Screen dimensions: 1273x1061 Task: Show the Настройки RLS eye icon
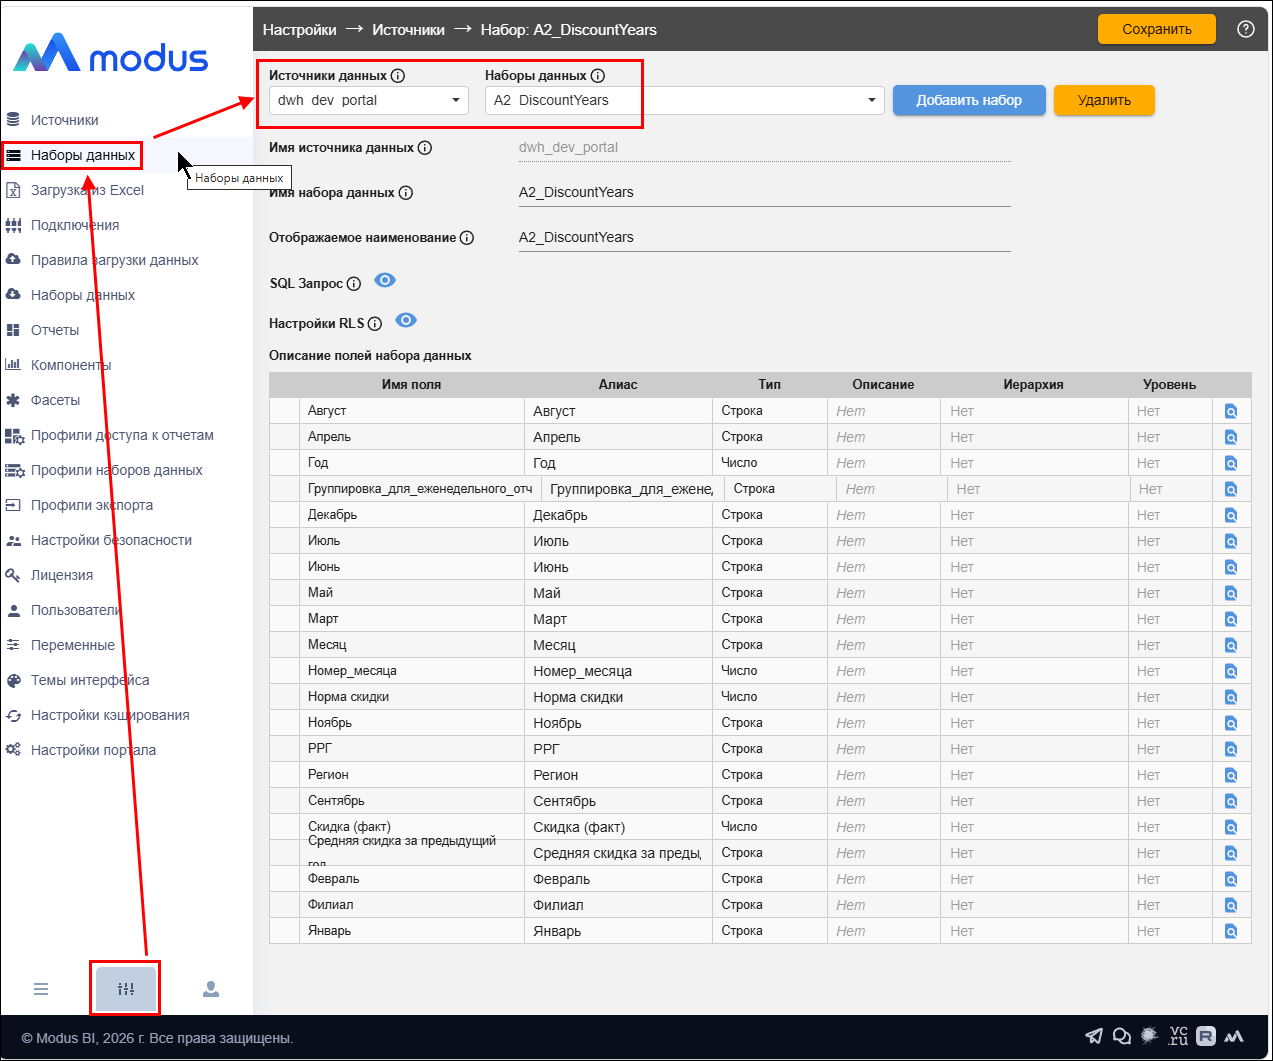[x=406, y=320]
